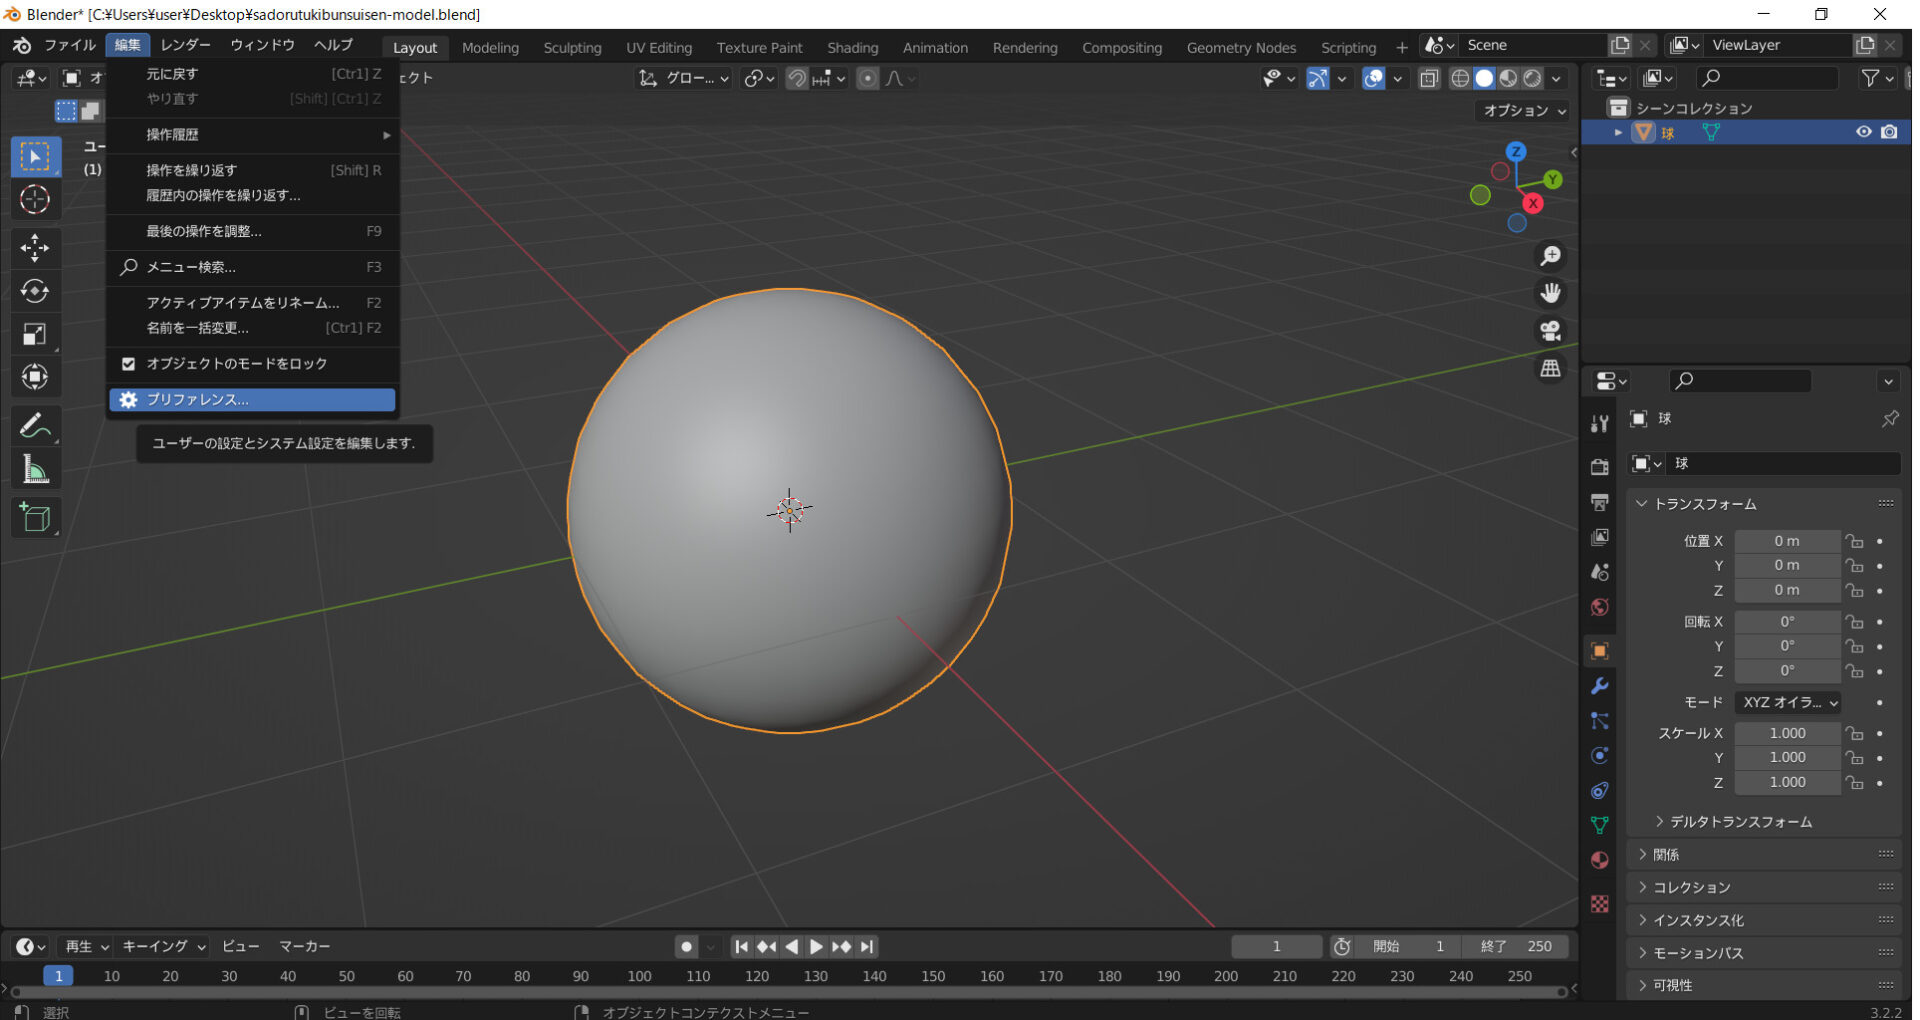This screenshot has width=1920, height=1020.
Task: Select the Move tool in the toolbar
Action: click(35, 247)
